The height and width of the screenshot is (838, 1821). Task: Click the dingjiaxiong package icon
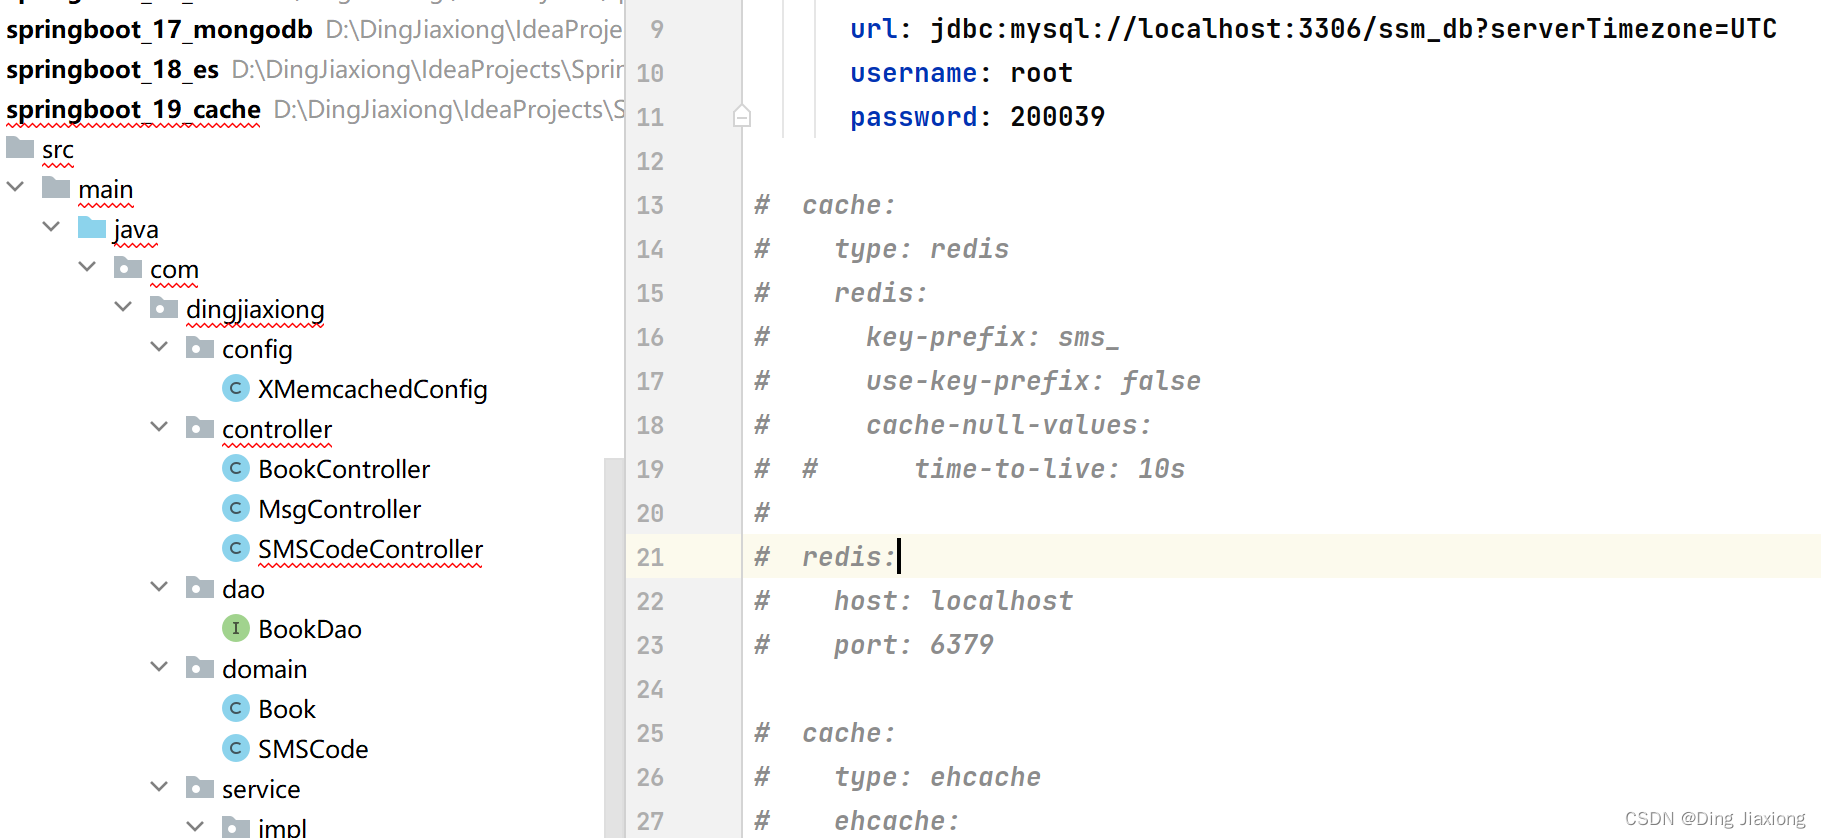(x=164, y=308)
